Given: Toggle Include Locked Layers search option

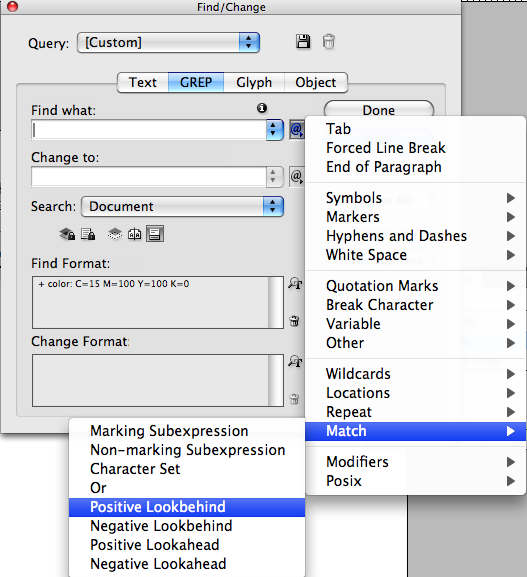Looking at the screenshot, I should coord(67,234).
